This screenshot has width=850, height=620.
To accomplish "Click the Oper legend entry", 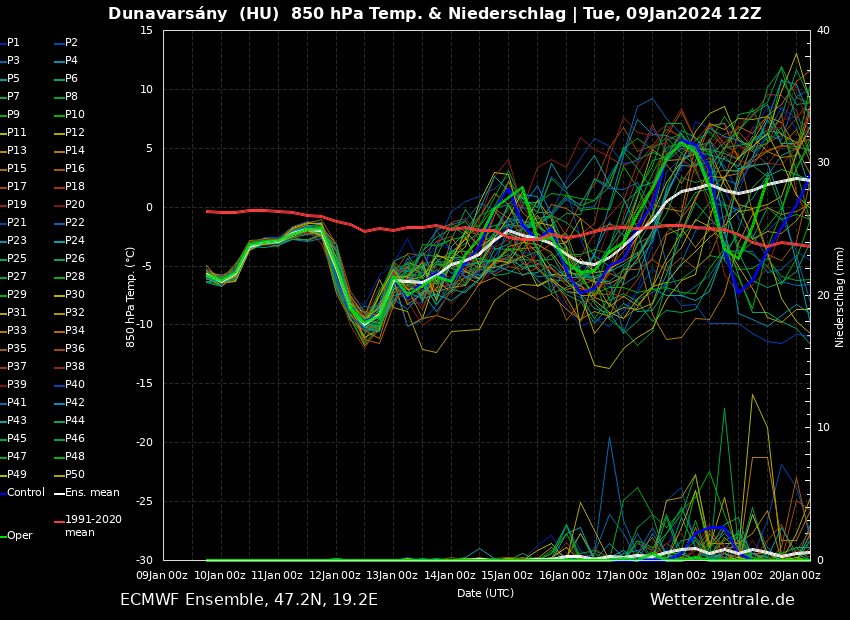I will point(20,536).
